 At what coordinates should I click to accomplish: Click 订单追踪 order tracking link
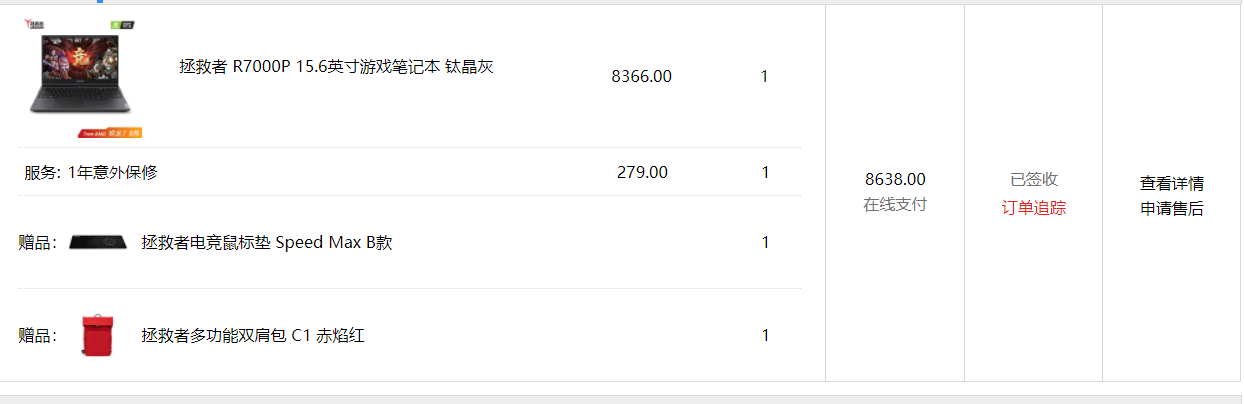click(1034, 208)
